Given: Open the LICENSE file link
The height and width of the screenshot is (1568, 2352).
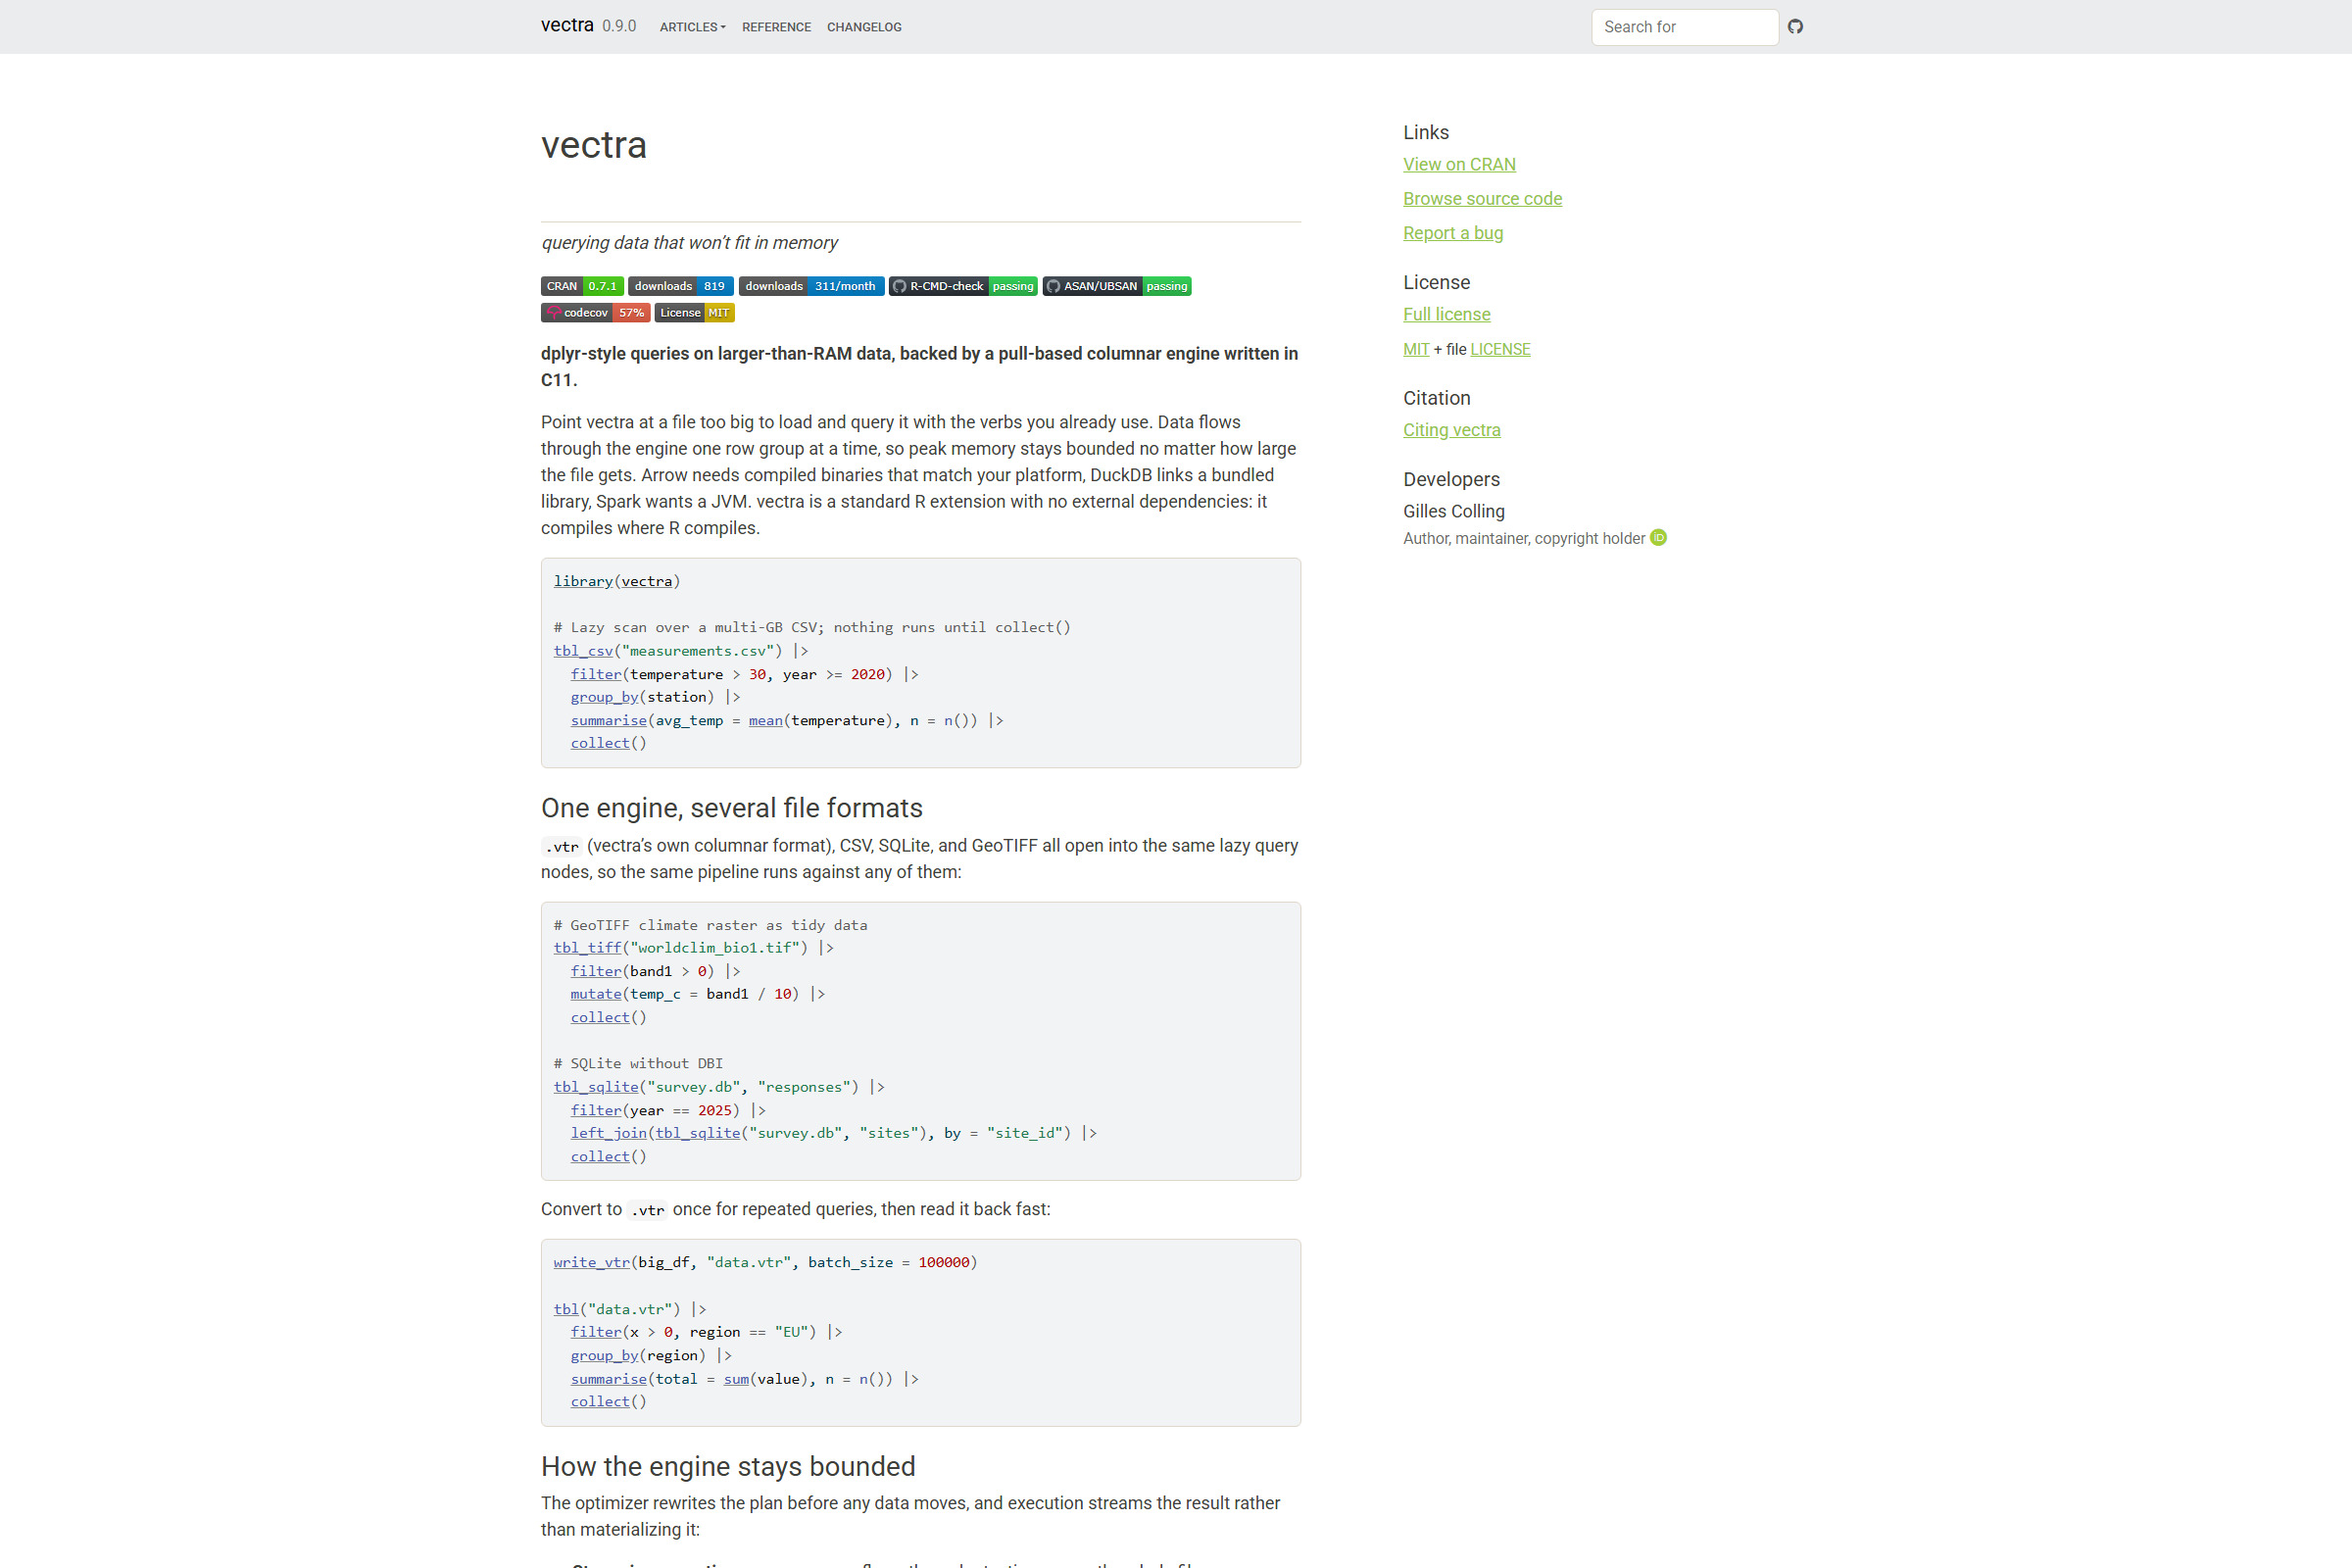Looking at the screenshot, I should pos(1500,349).
